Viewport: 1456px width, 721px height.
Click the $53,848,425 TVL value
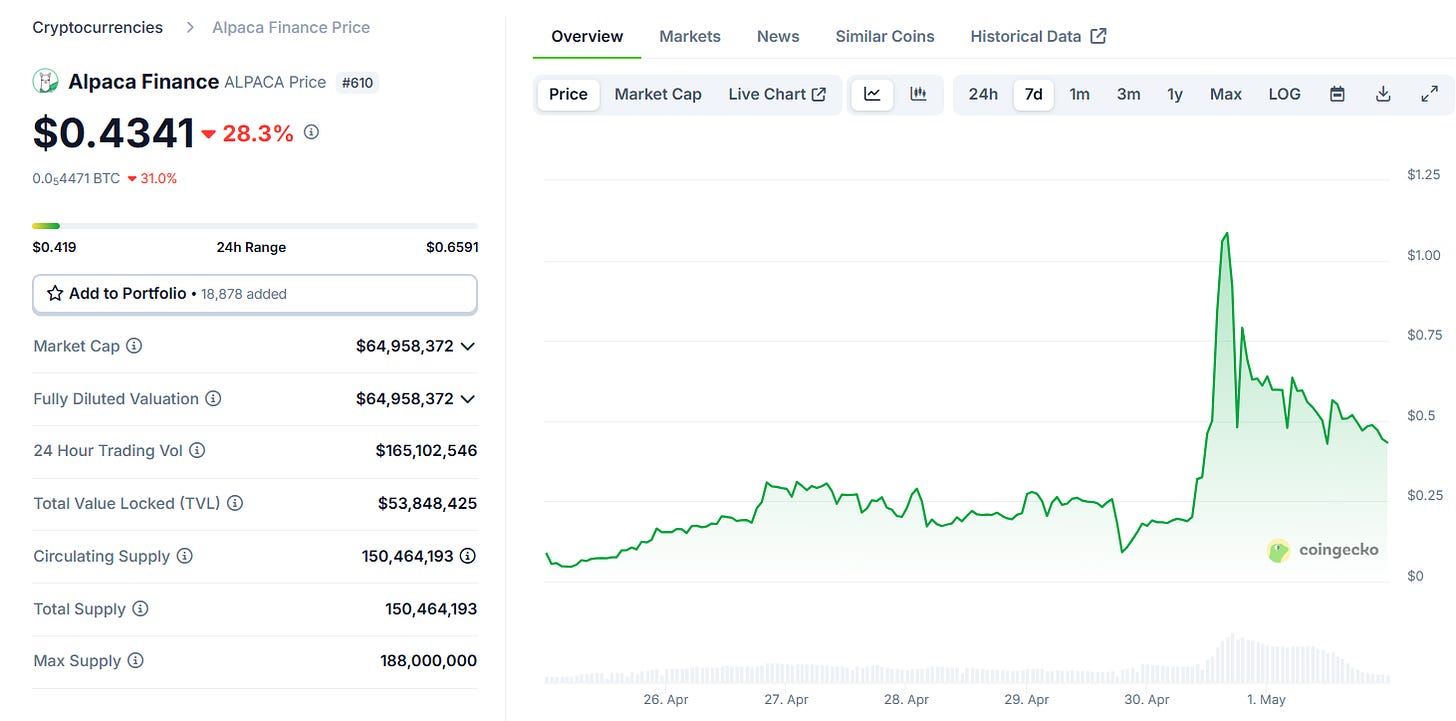(x=427, y=503)
